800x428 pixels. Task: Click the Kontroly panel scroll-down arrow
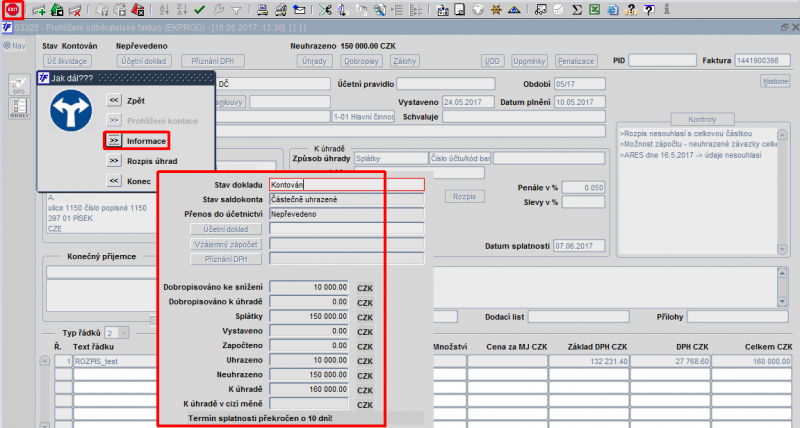(782, 249)
